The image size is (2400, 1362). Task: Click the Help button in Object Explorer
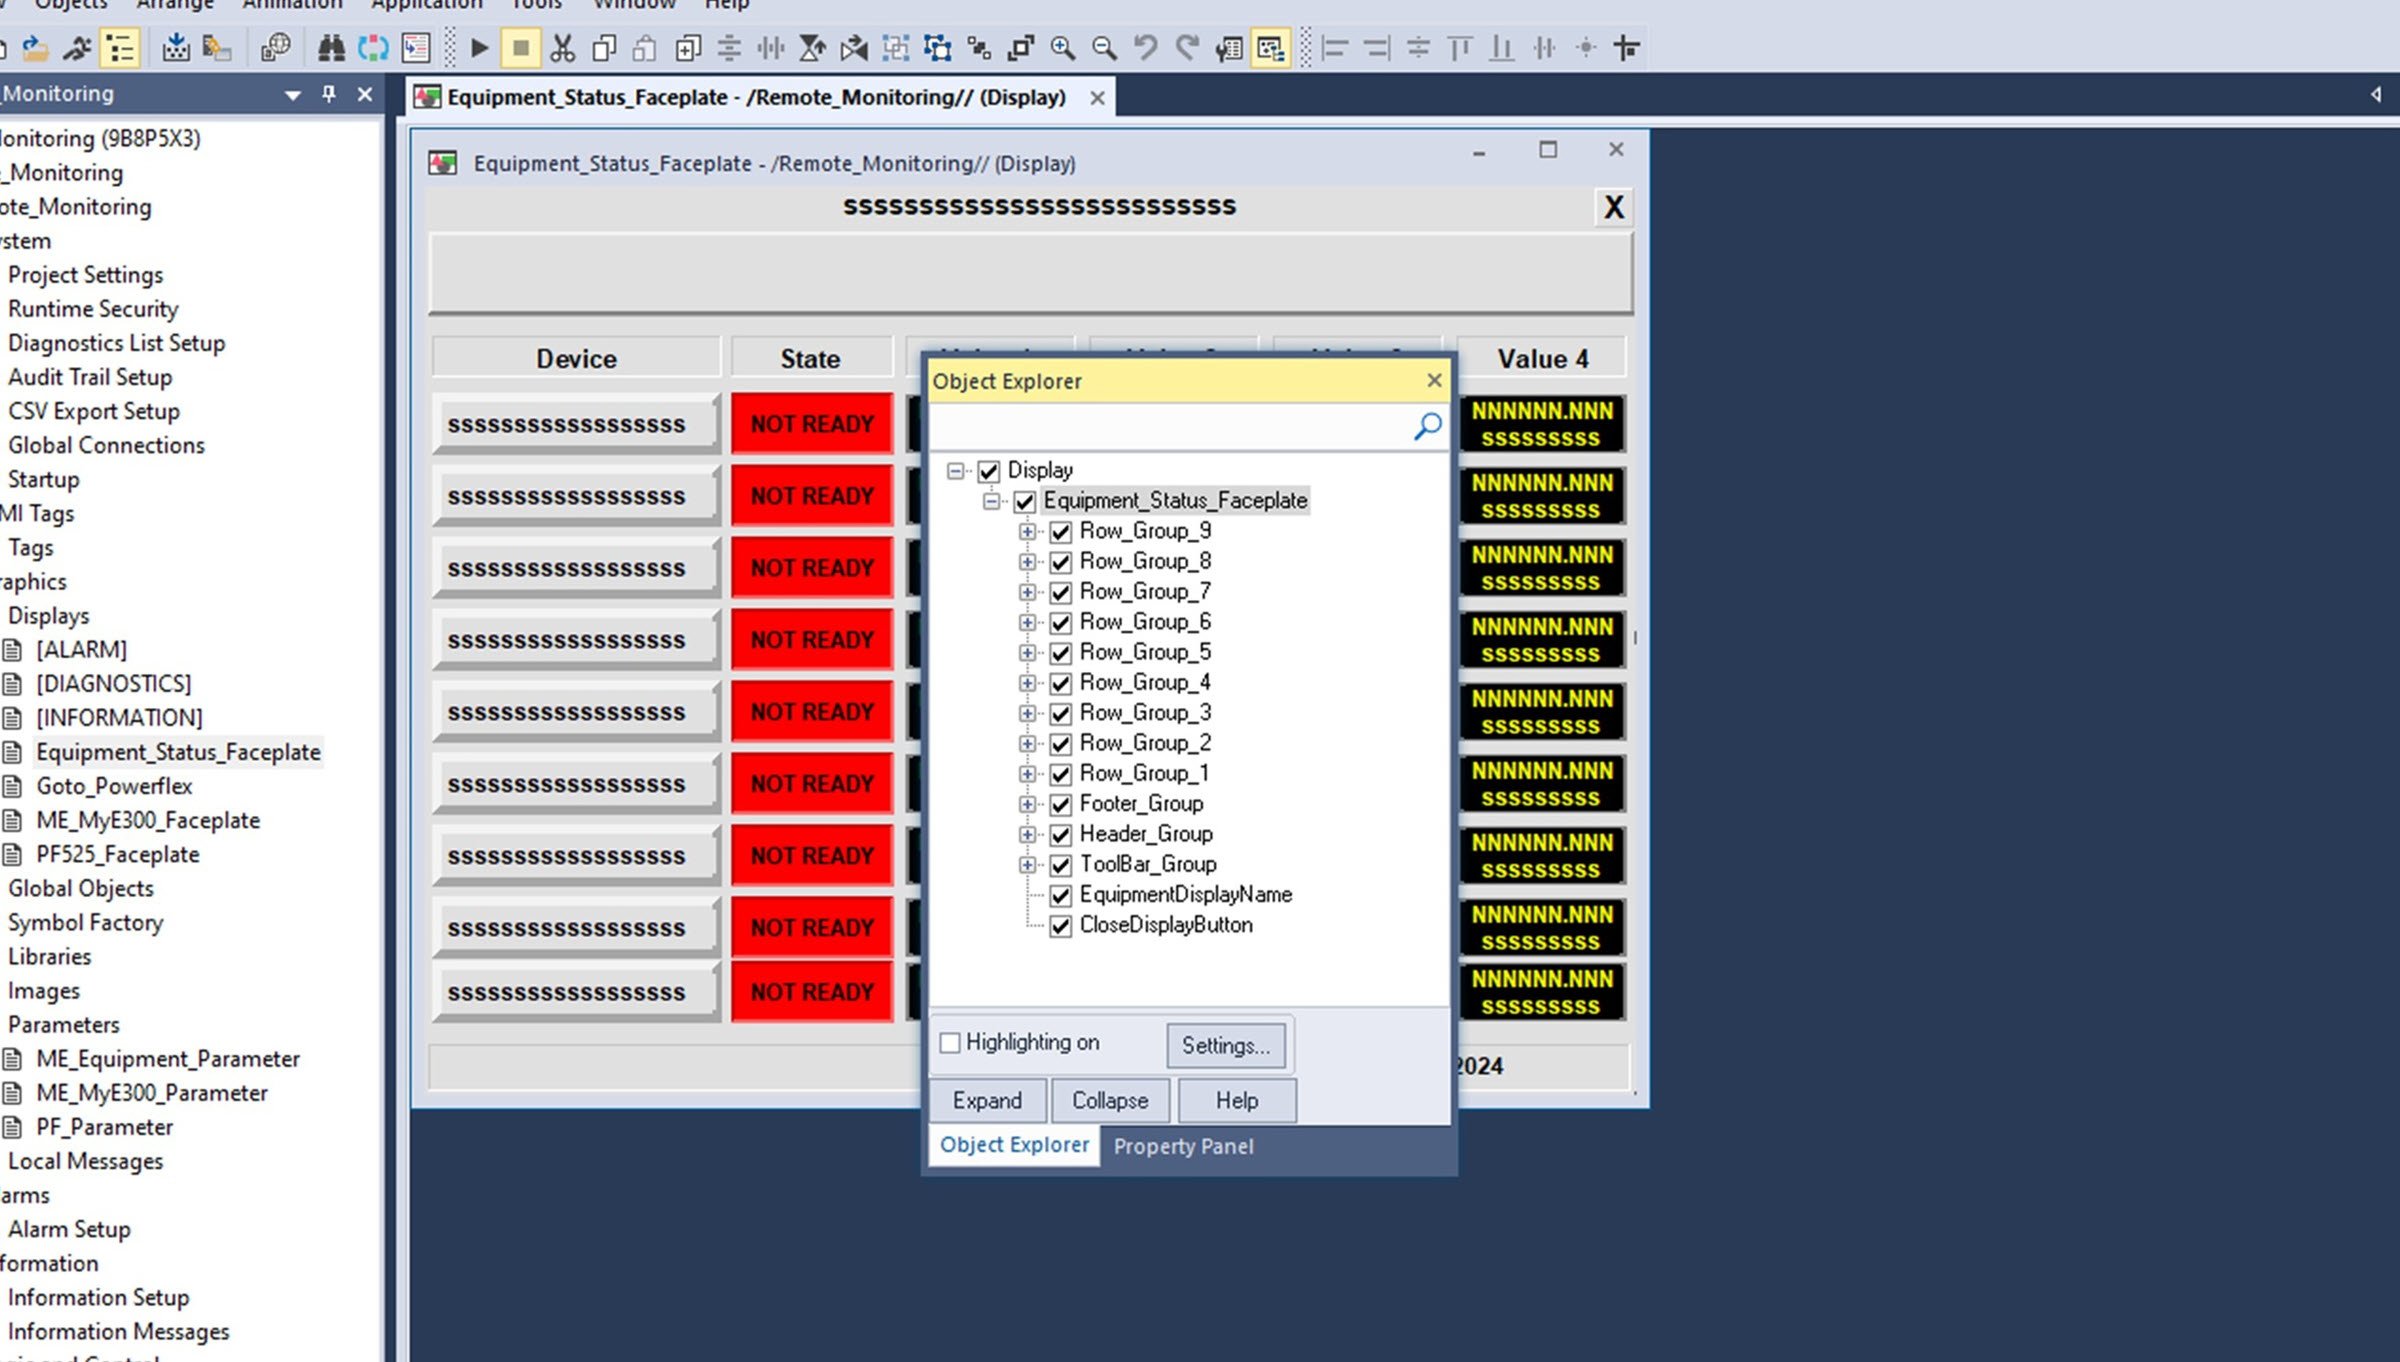pos(1236,1100)
